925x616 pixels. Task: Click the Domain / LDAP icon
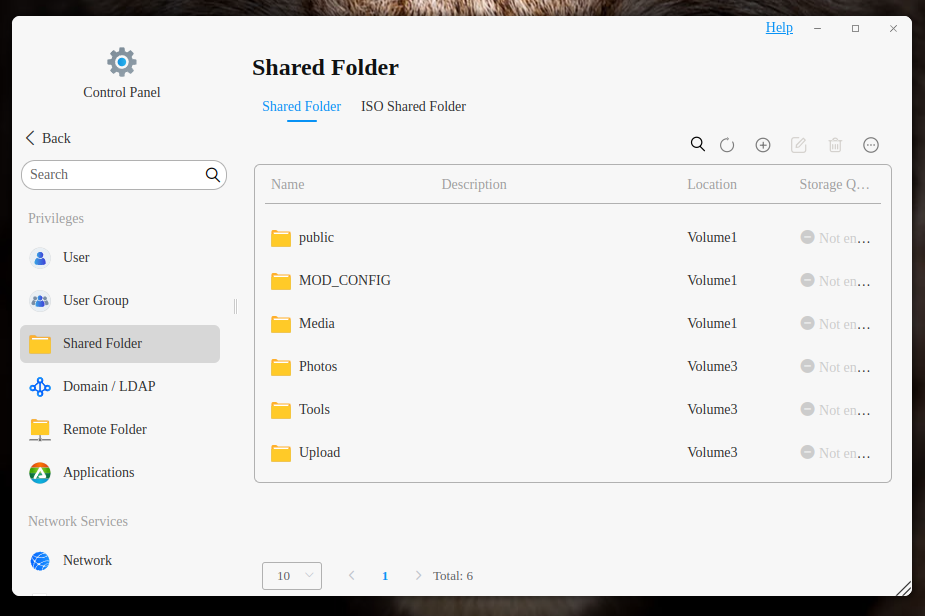40,386
